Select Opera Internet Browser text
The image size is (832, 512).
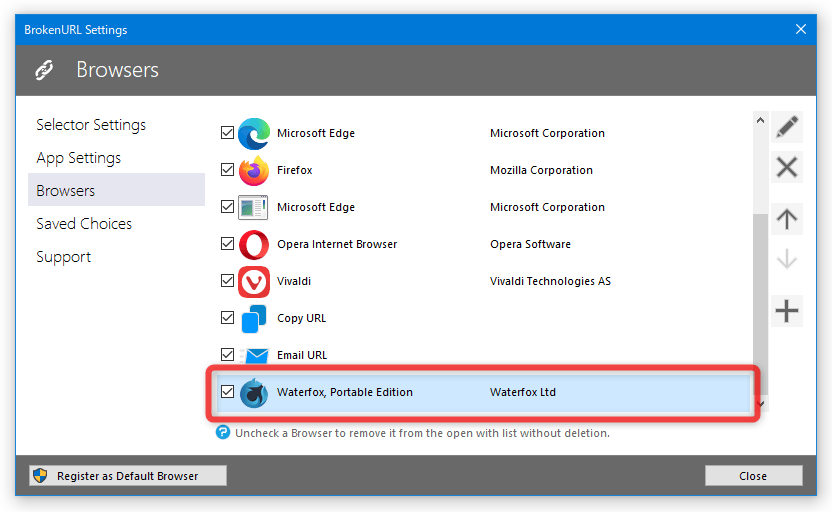tap(337, 244)
